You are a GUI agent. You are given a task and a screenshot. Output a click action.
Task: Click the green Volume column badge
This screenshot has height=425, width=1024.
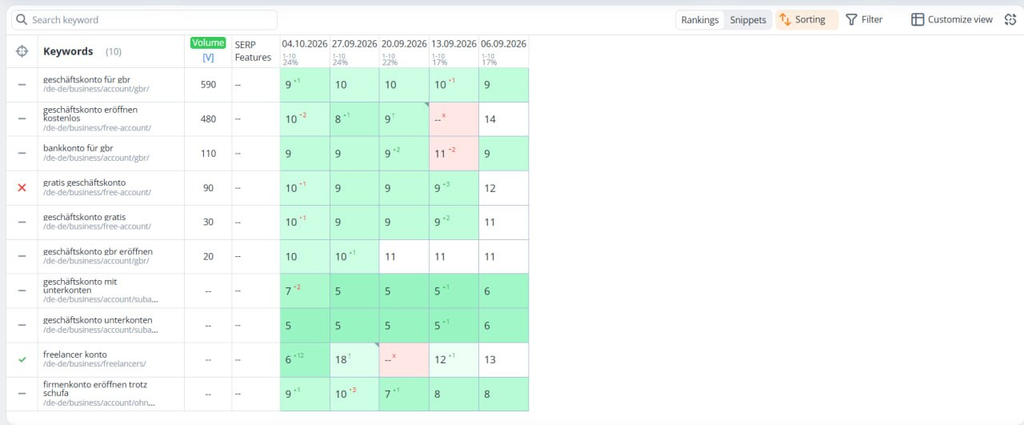(208, 43)
